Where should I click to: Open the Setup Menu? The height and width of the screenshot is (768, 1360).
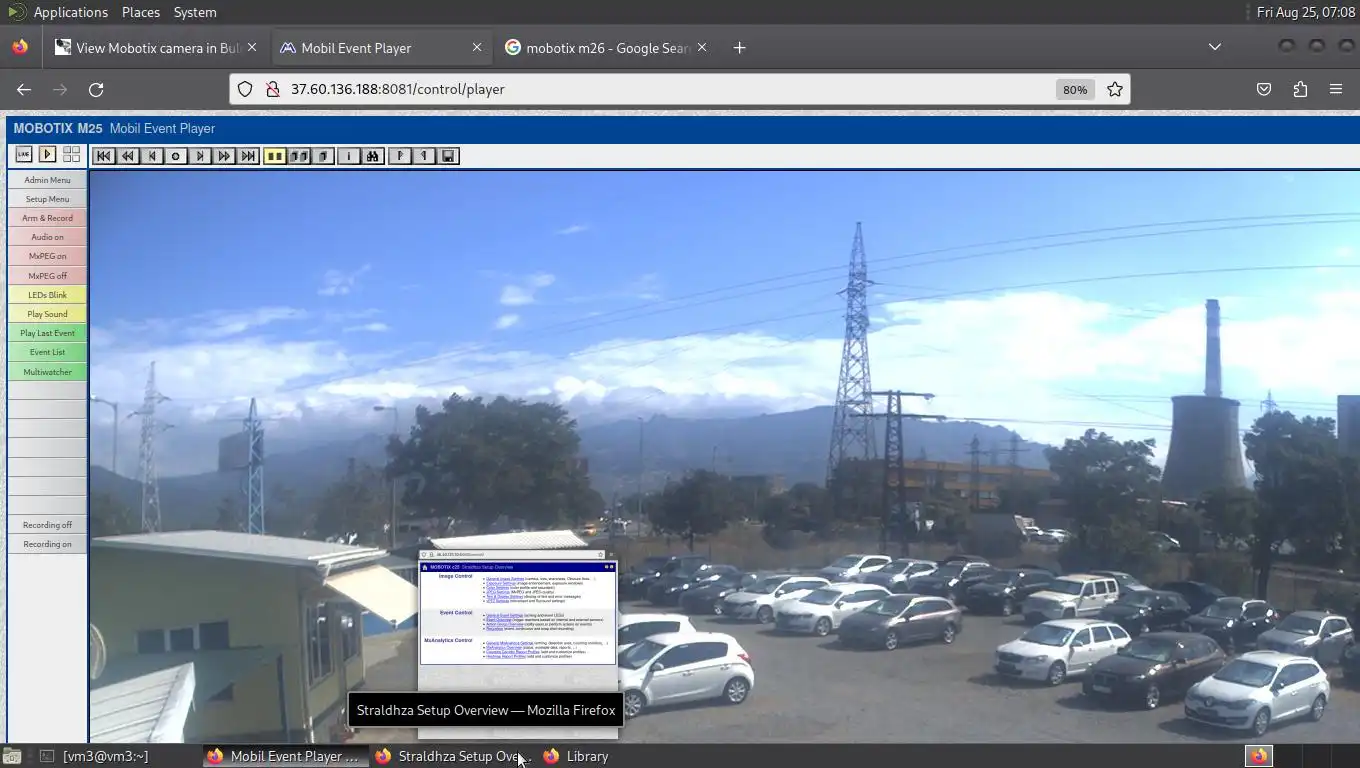[47, 199]
